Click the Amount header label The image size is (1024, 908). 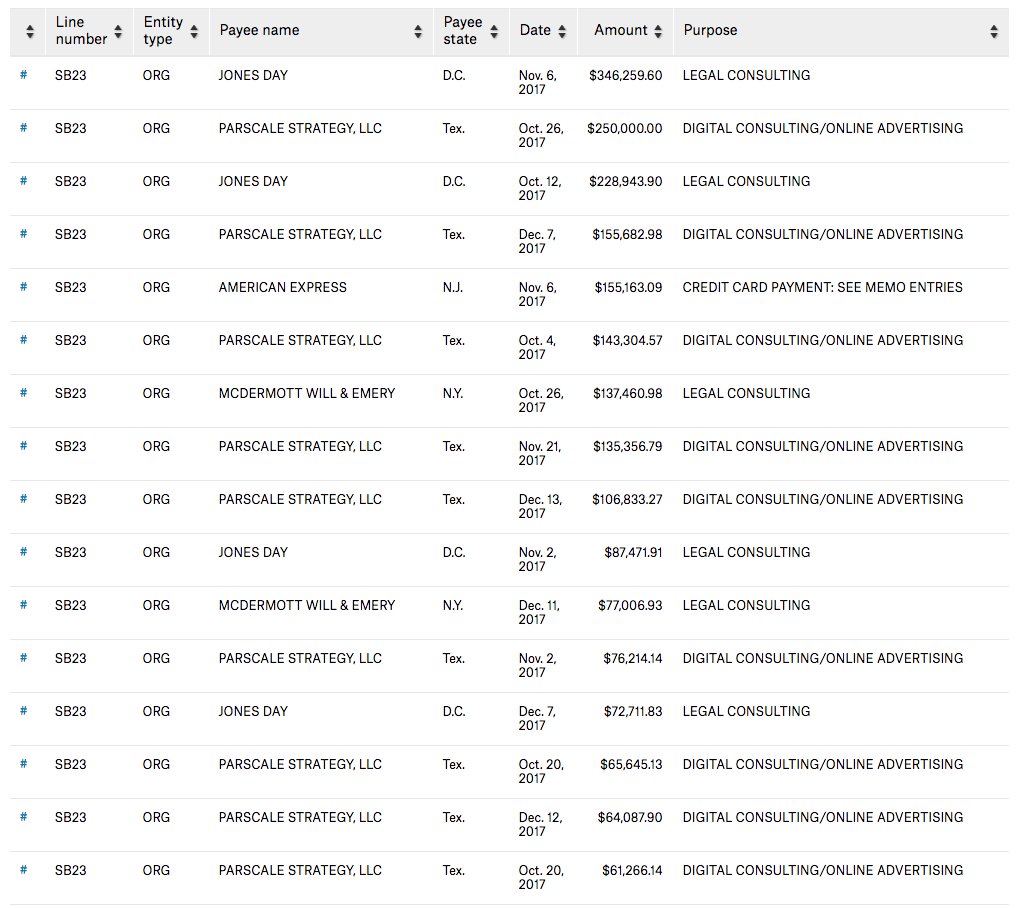point(620,30)
